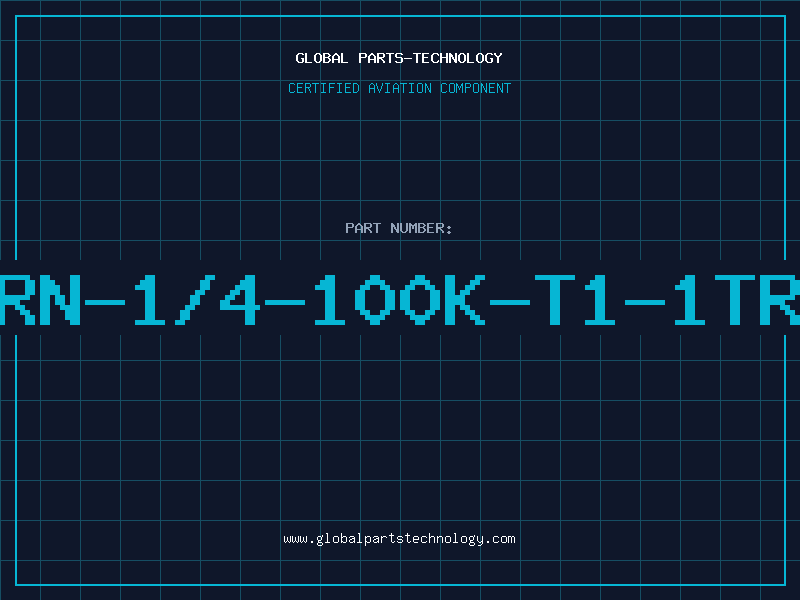Image resolution: width=800 pixels, height=600 pixels.
Task: Click the 'PART NUMBER:' label
Action: point(399,228)
